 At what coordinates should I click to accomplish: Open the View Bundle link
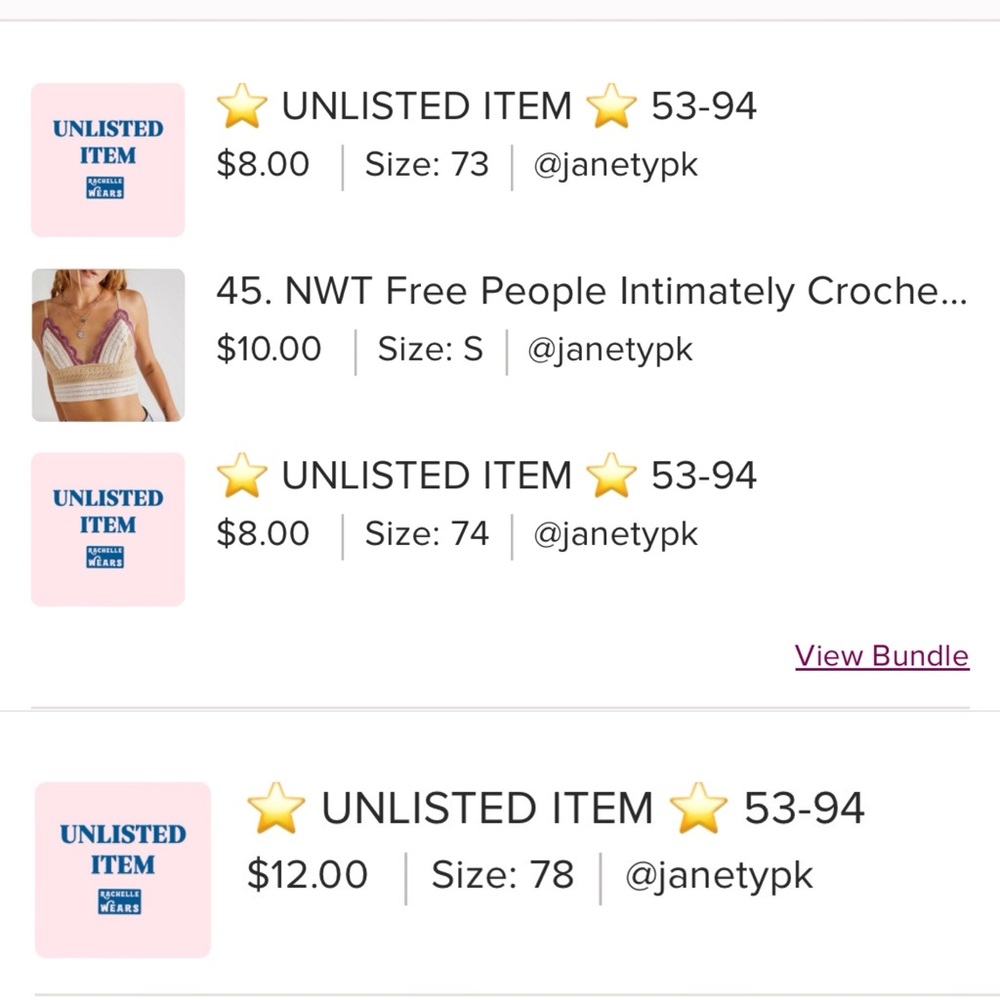(881, 656)
